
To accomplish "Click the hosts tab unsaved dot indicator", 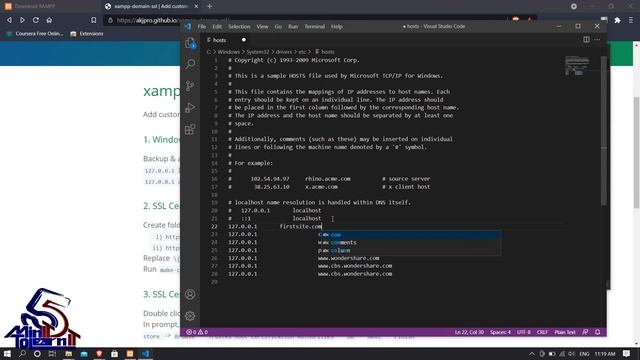I will click(244, 40).
